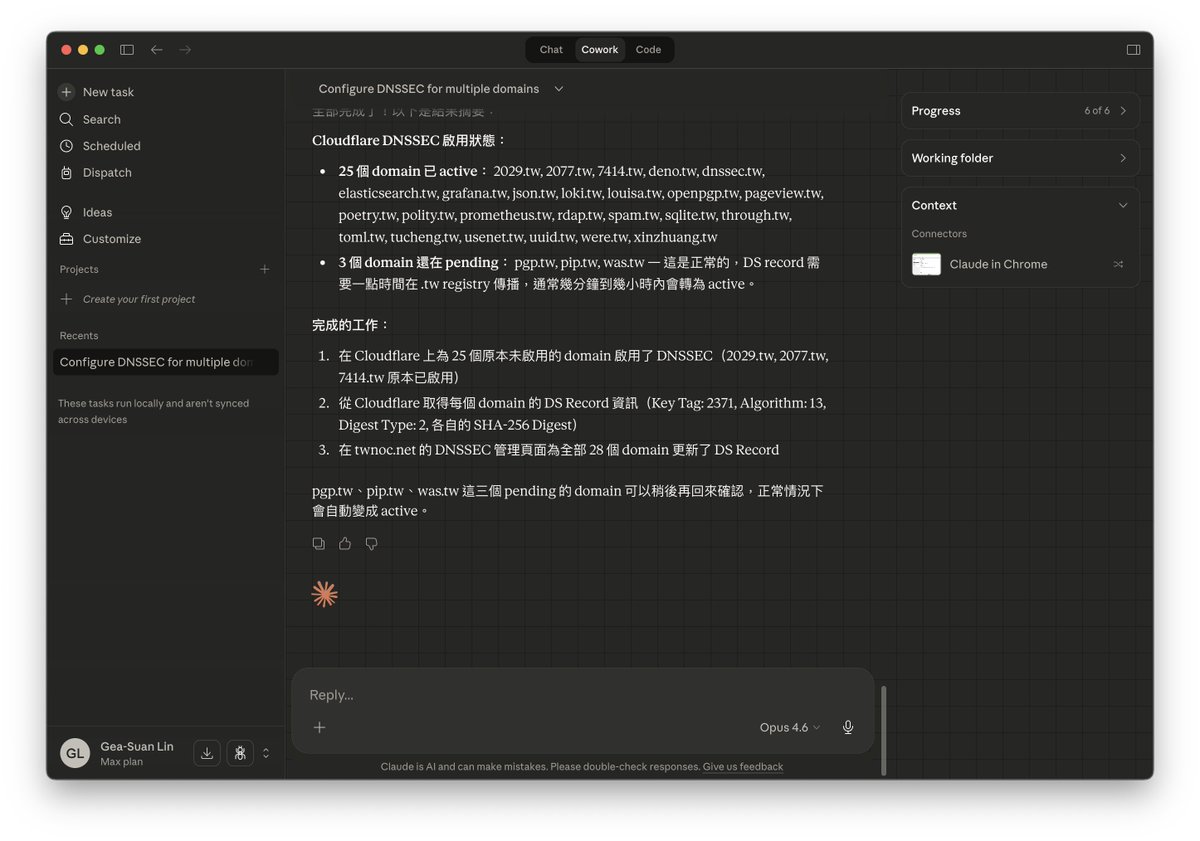Open the task title dropdown chevron
This screenshot has height=841, width=1200.
click(559, 89)
